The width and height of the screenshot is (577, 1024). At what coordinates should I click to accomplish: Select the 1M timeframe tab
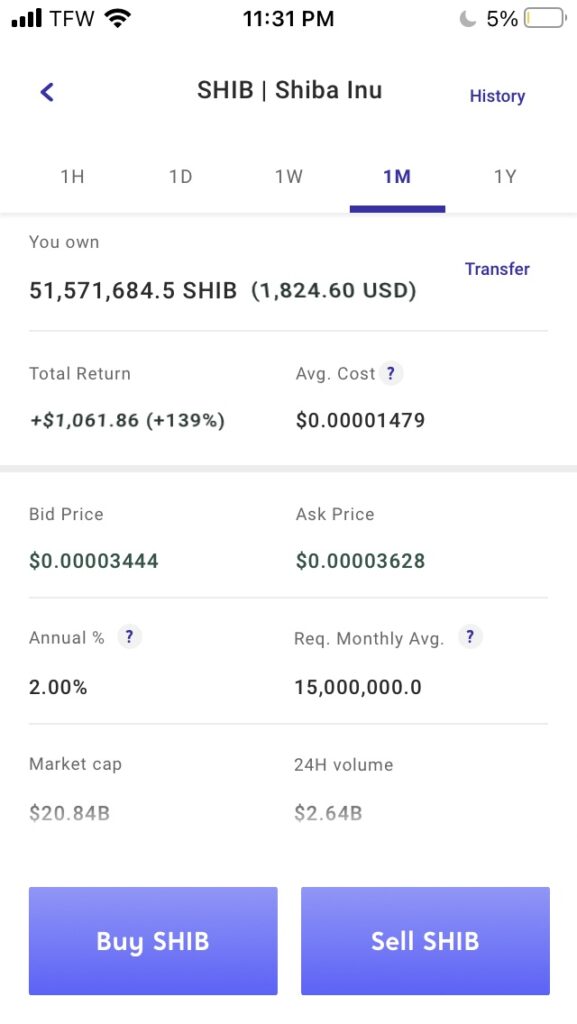(x=397, y=177)
